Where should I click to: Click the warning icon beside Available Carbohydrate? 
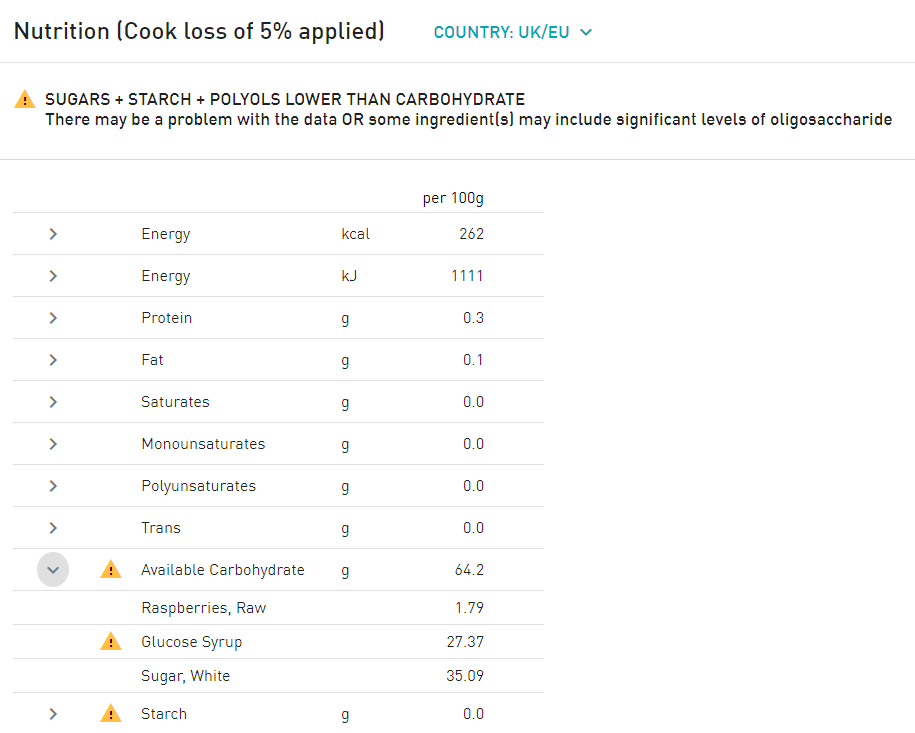[x=110, y=569]
